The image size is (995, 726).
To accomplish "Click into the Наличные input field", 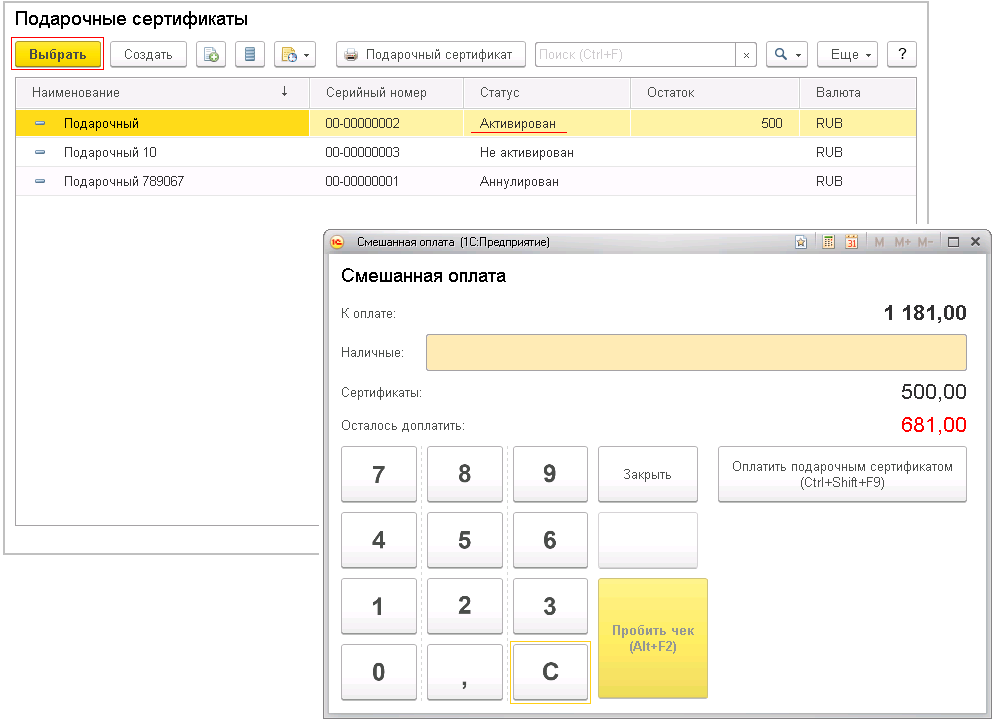I will [x=696, y=353].
